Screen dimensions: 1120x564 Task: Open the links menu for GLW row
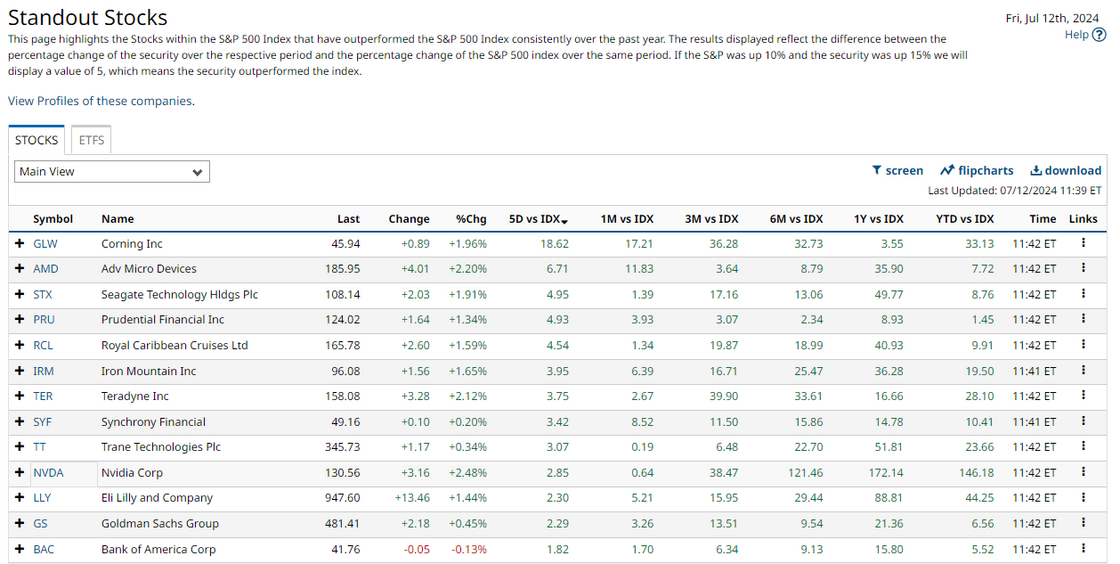(x=1083, y=243)
